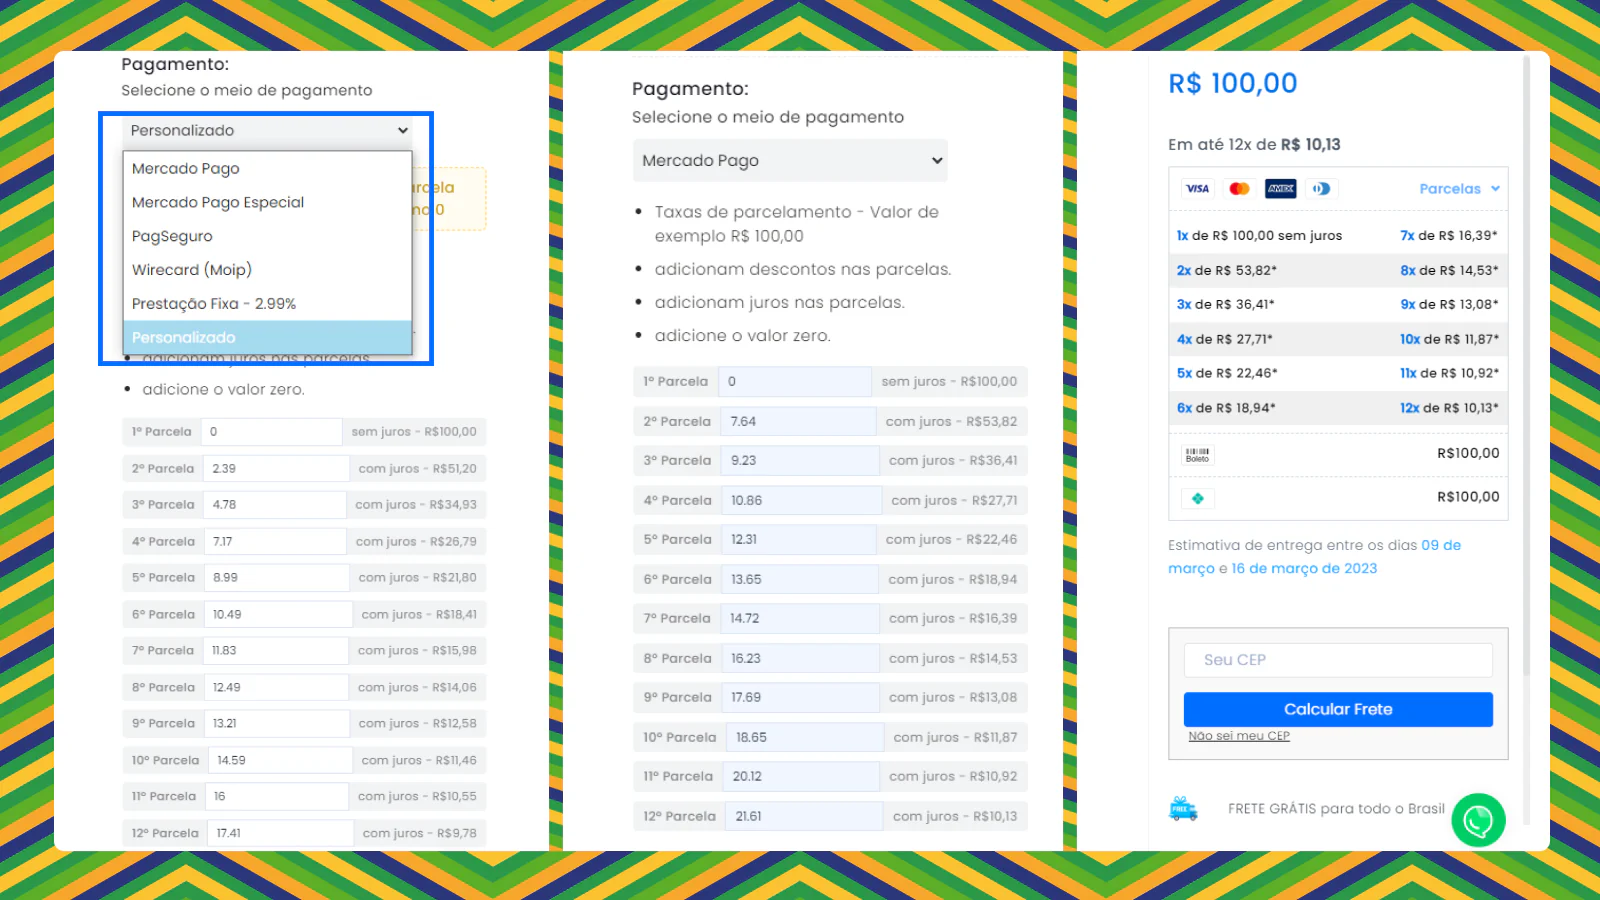Image resolution: width=1600 pixels, height=900 pixels.
Task: Click the Calcular Frete button
Action: point(1338,710)
